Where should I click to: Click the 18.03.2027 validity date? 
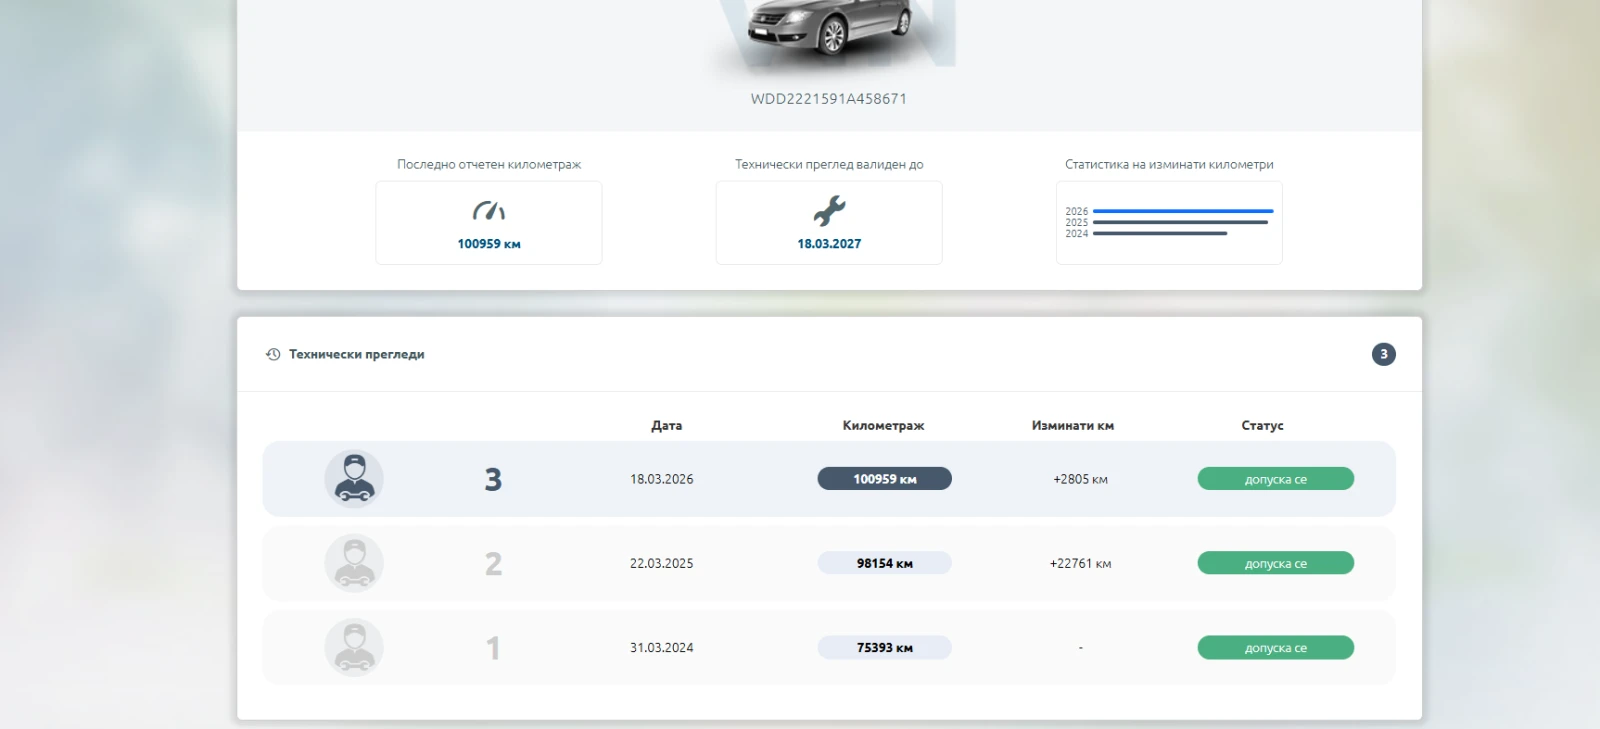point(829,243)
